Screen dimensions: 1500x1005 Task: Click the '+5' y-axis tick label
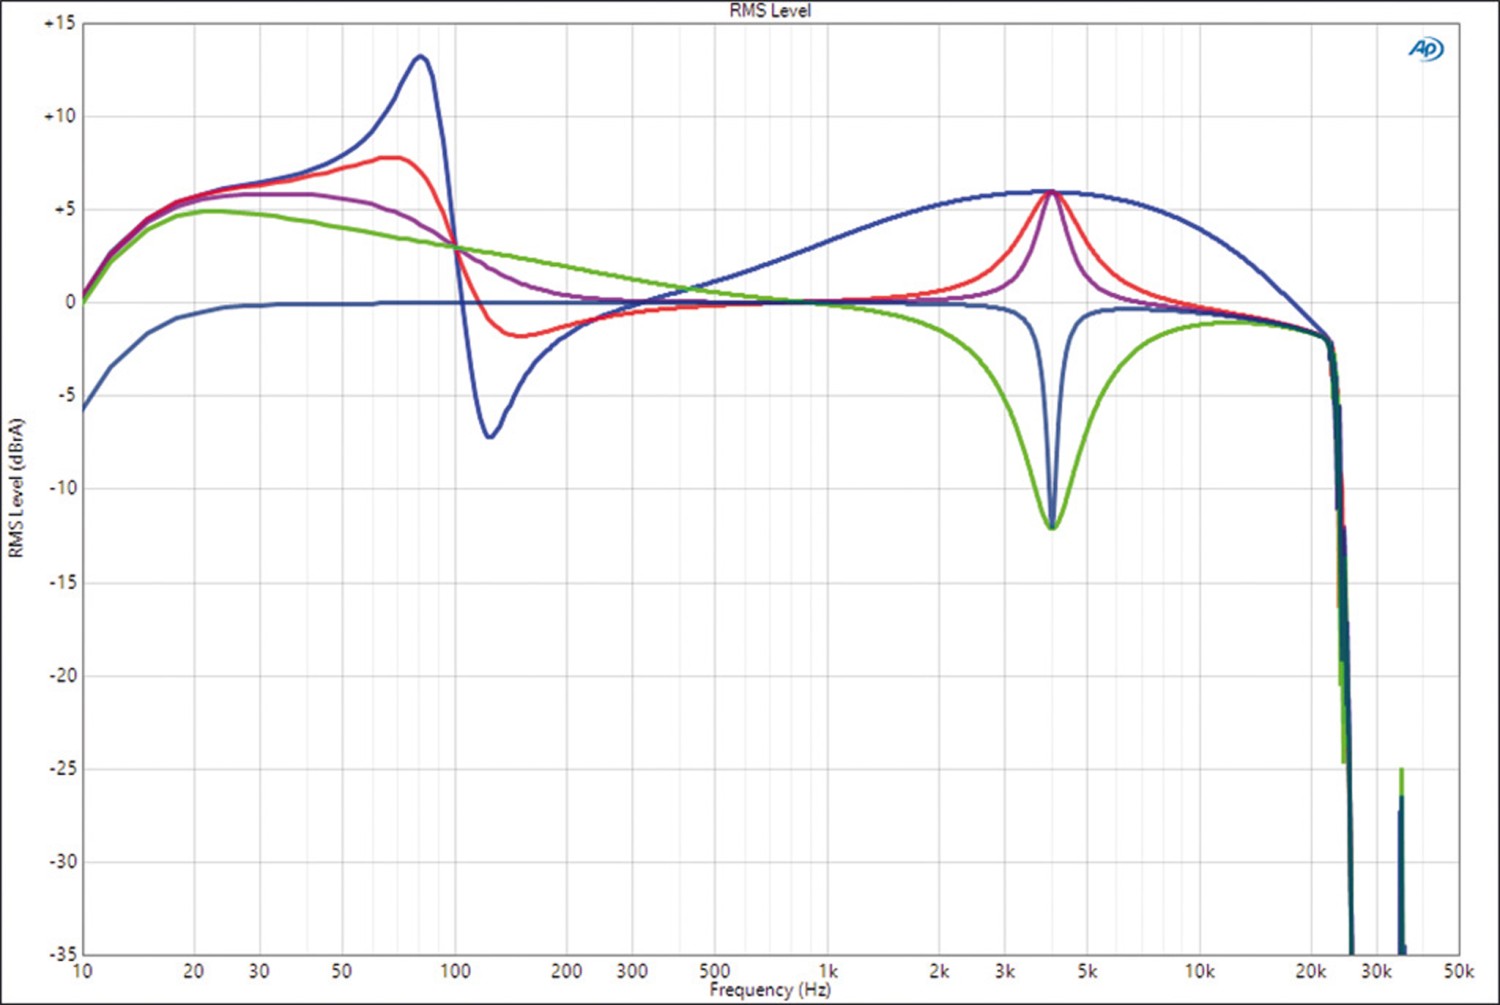pos(64,209)
